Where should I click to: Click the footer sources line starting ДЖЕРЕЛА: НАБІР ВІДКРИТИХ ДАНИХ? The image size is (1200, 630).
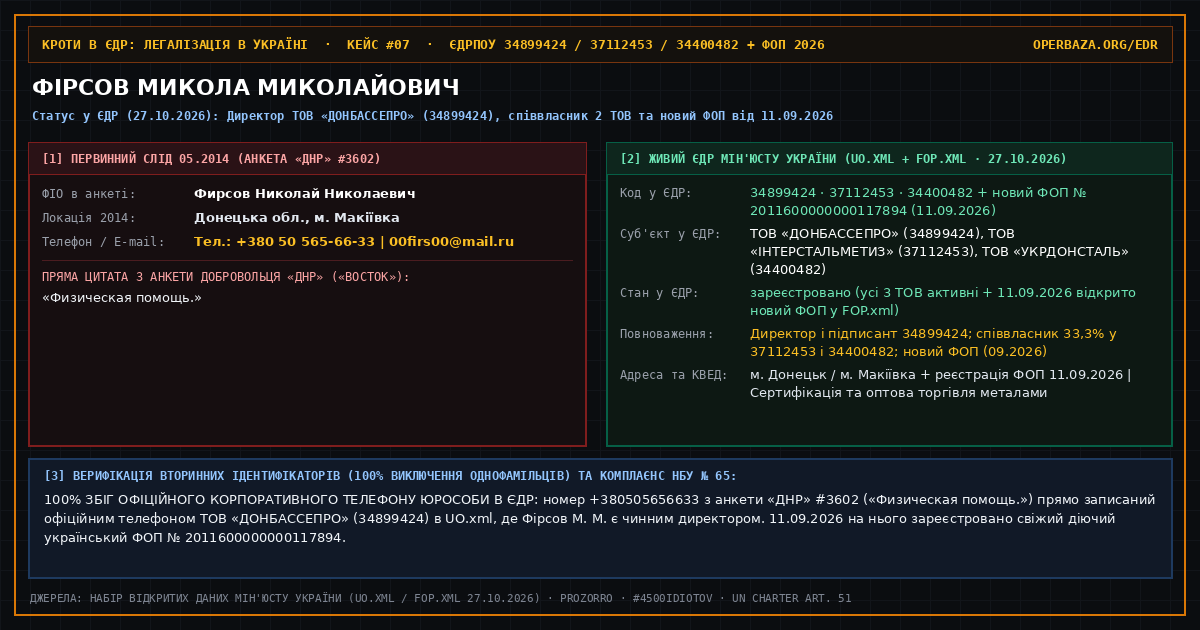[x=440, y=599]
